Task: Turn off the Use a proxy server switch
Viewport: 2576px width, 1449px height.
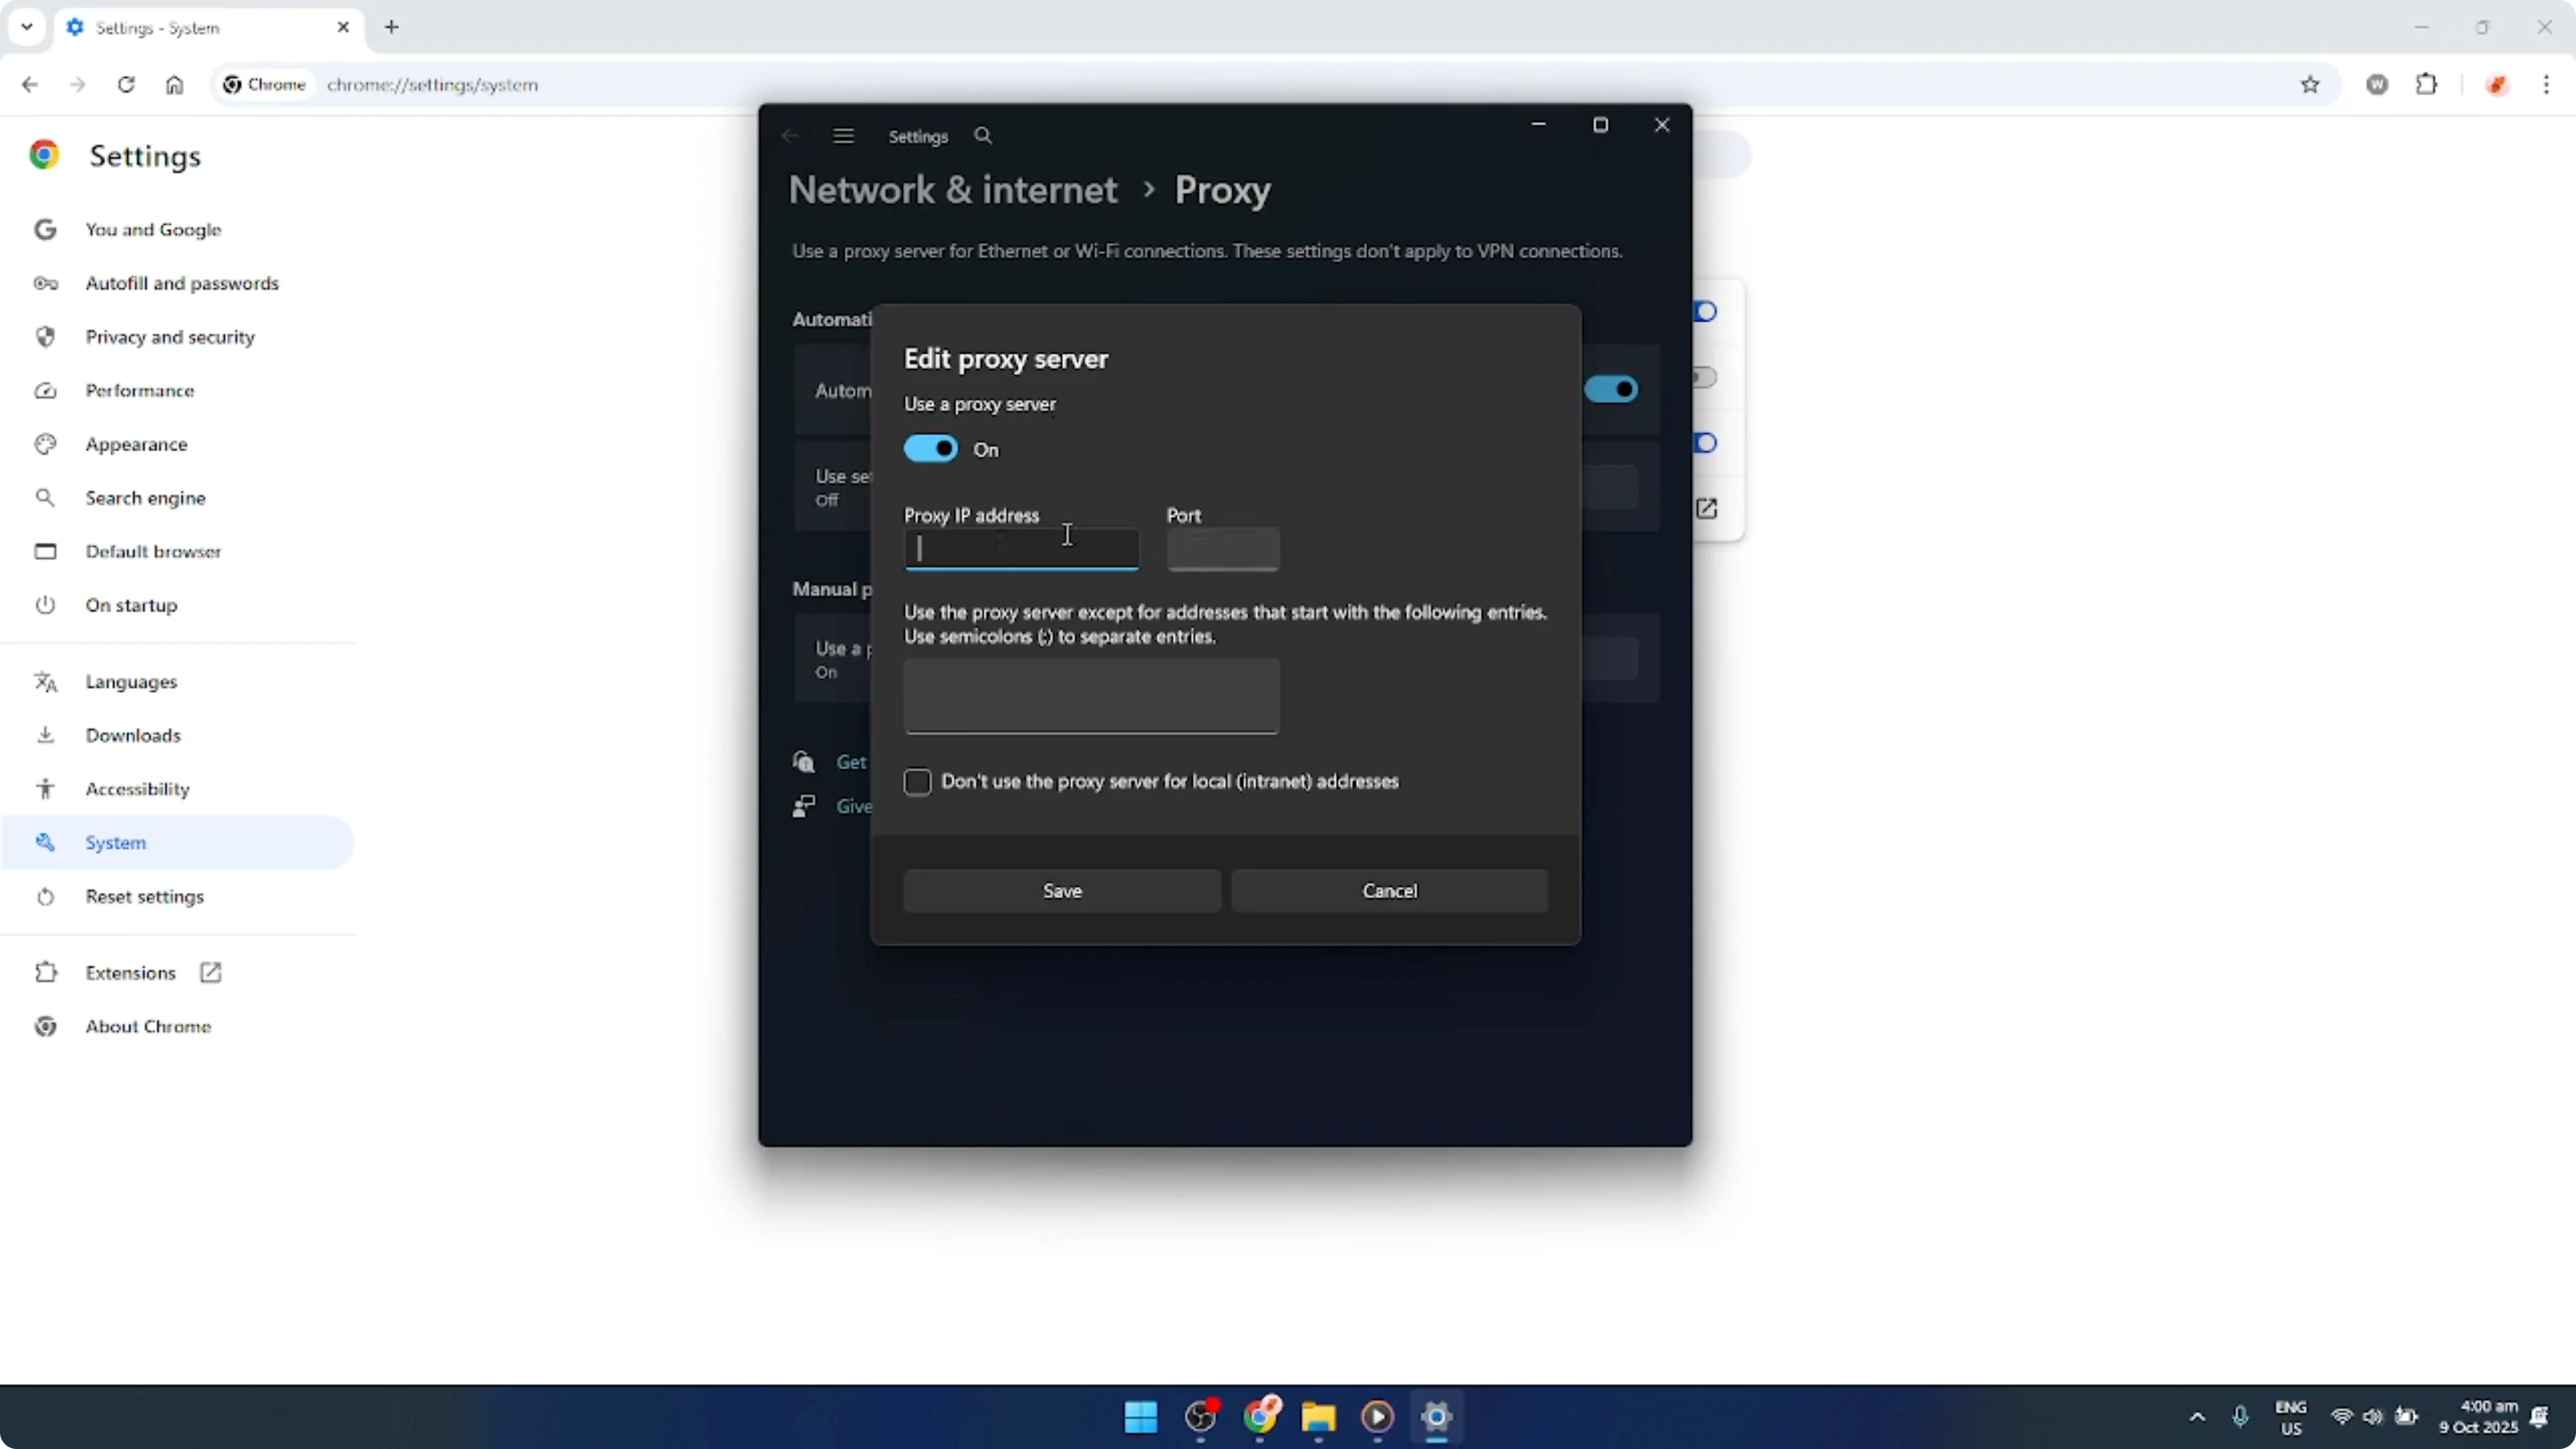Action: 932,448
